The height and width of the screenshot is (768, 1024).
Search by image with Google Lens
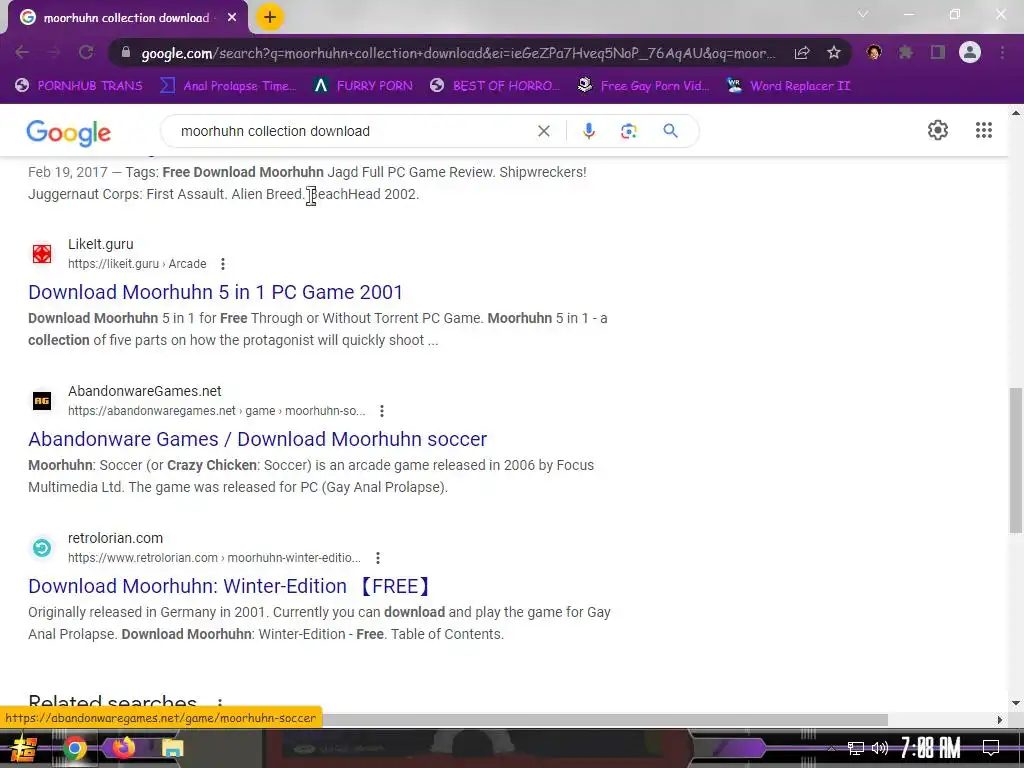[628, 131]
